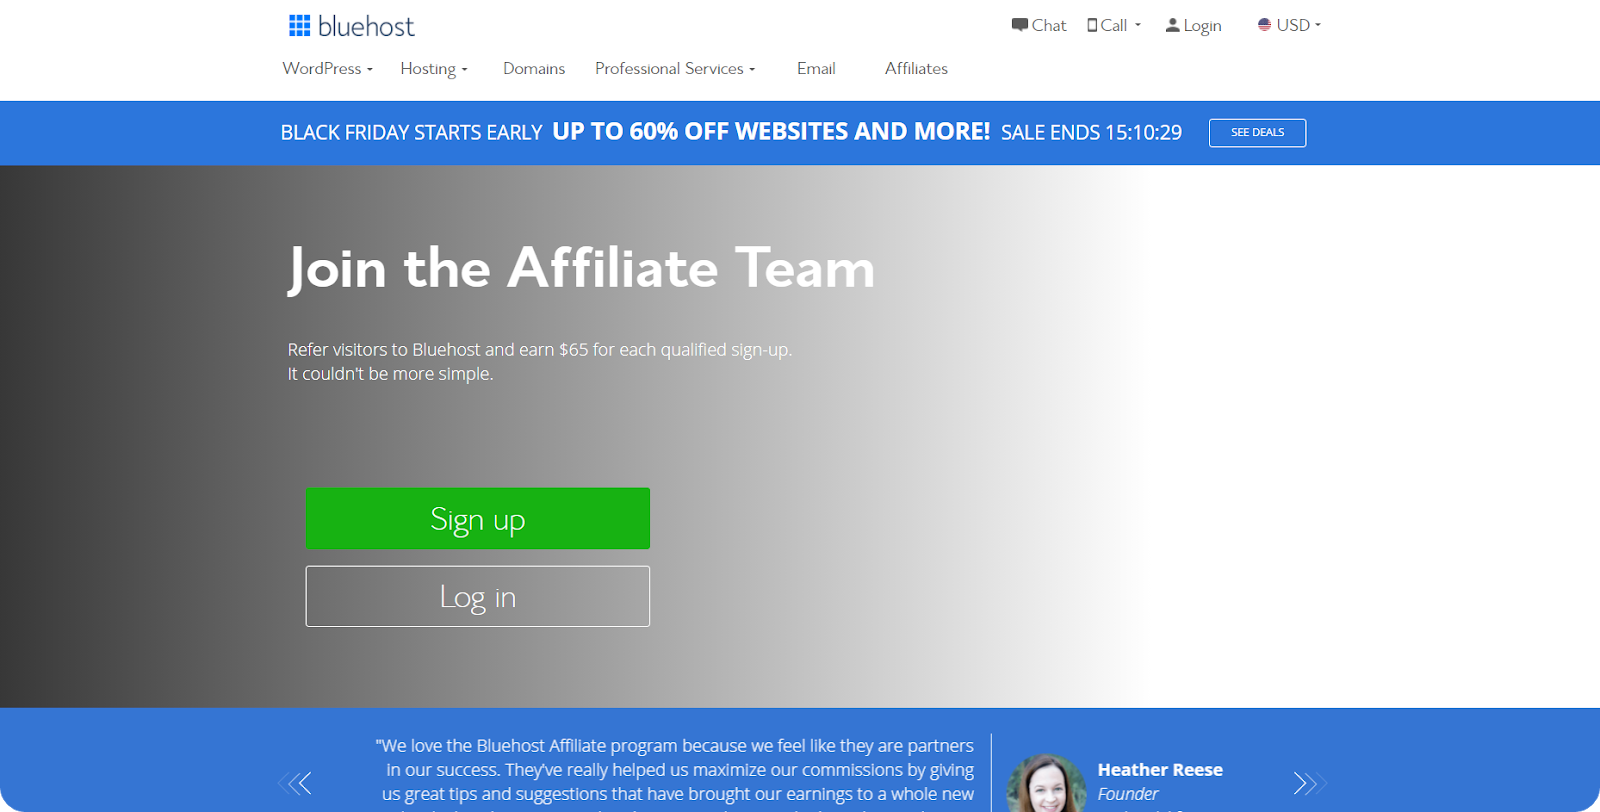Click the US flag currency icon
The height and width of the screenshot is (812, 1600).
tap(1264, 25)
